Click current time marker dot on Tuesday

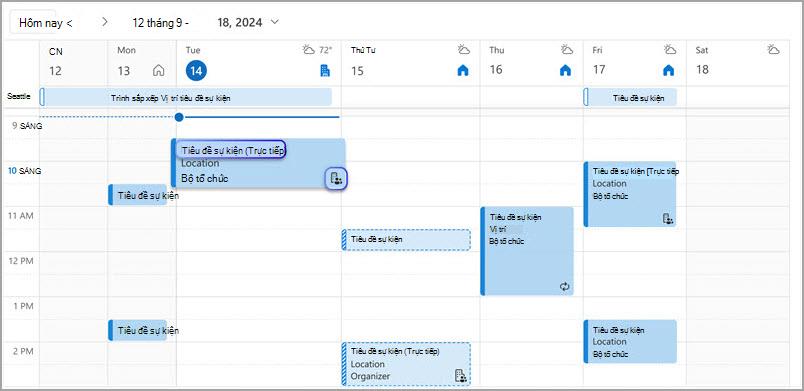tap(179, 117)
